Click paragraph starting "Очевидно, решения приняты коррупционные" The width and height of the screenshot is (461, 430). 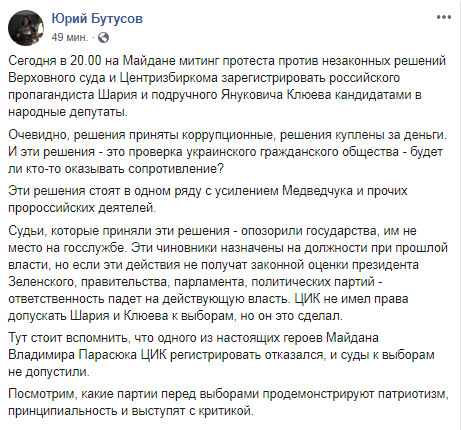228,152
